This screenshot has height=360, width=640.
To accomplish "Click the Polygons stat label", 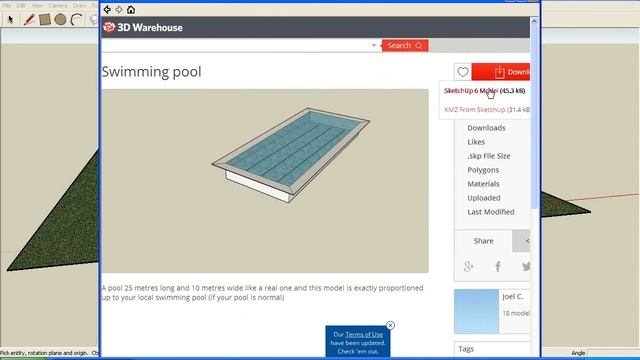I will point(483,170).
